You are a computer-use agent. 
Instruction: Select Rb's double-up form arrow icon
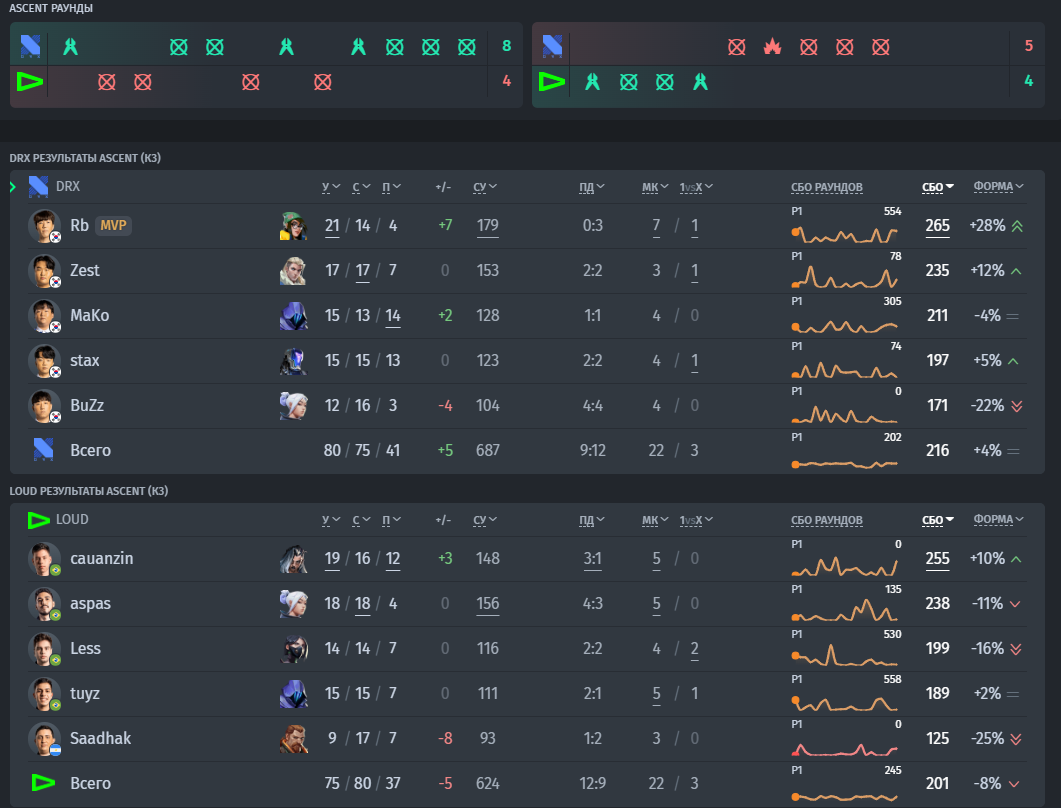pos(1017,226)
